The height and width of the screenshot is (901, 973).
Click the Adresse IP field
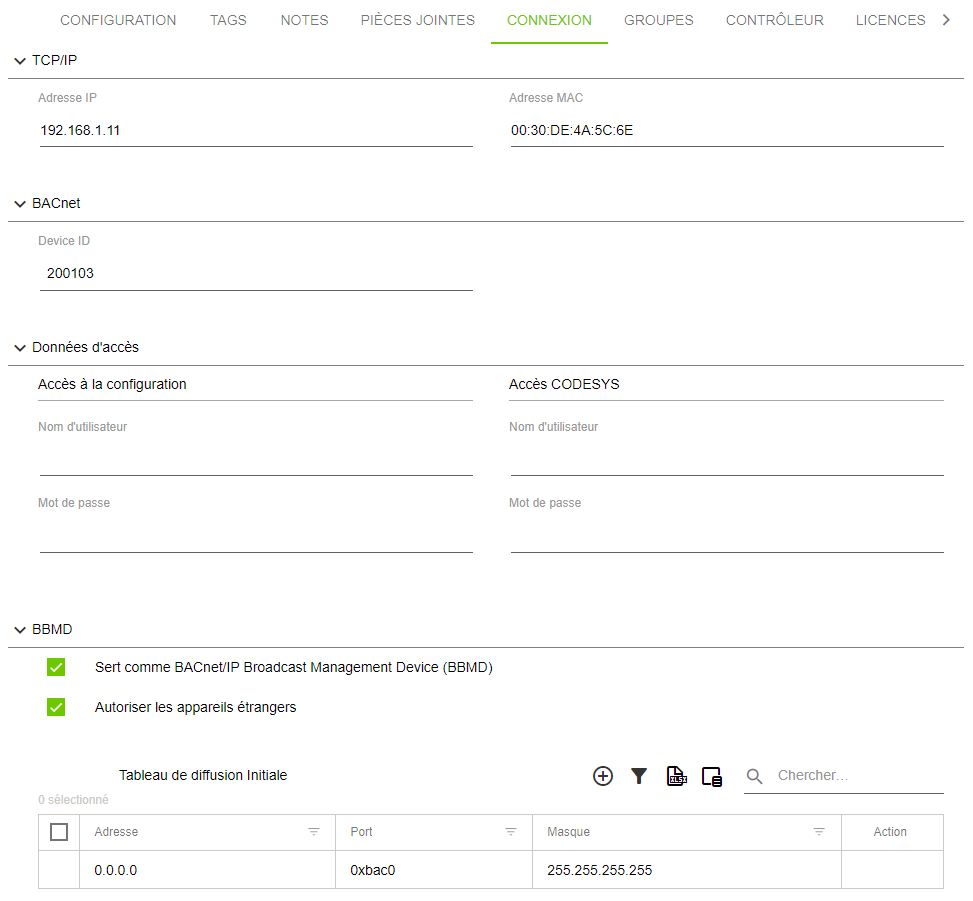coord(256,130)
